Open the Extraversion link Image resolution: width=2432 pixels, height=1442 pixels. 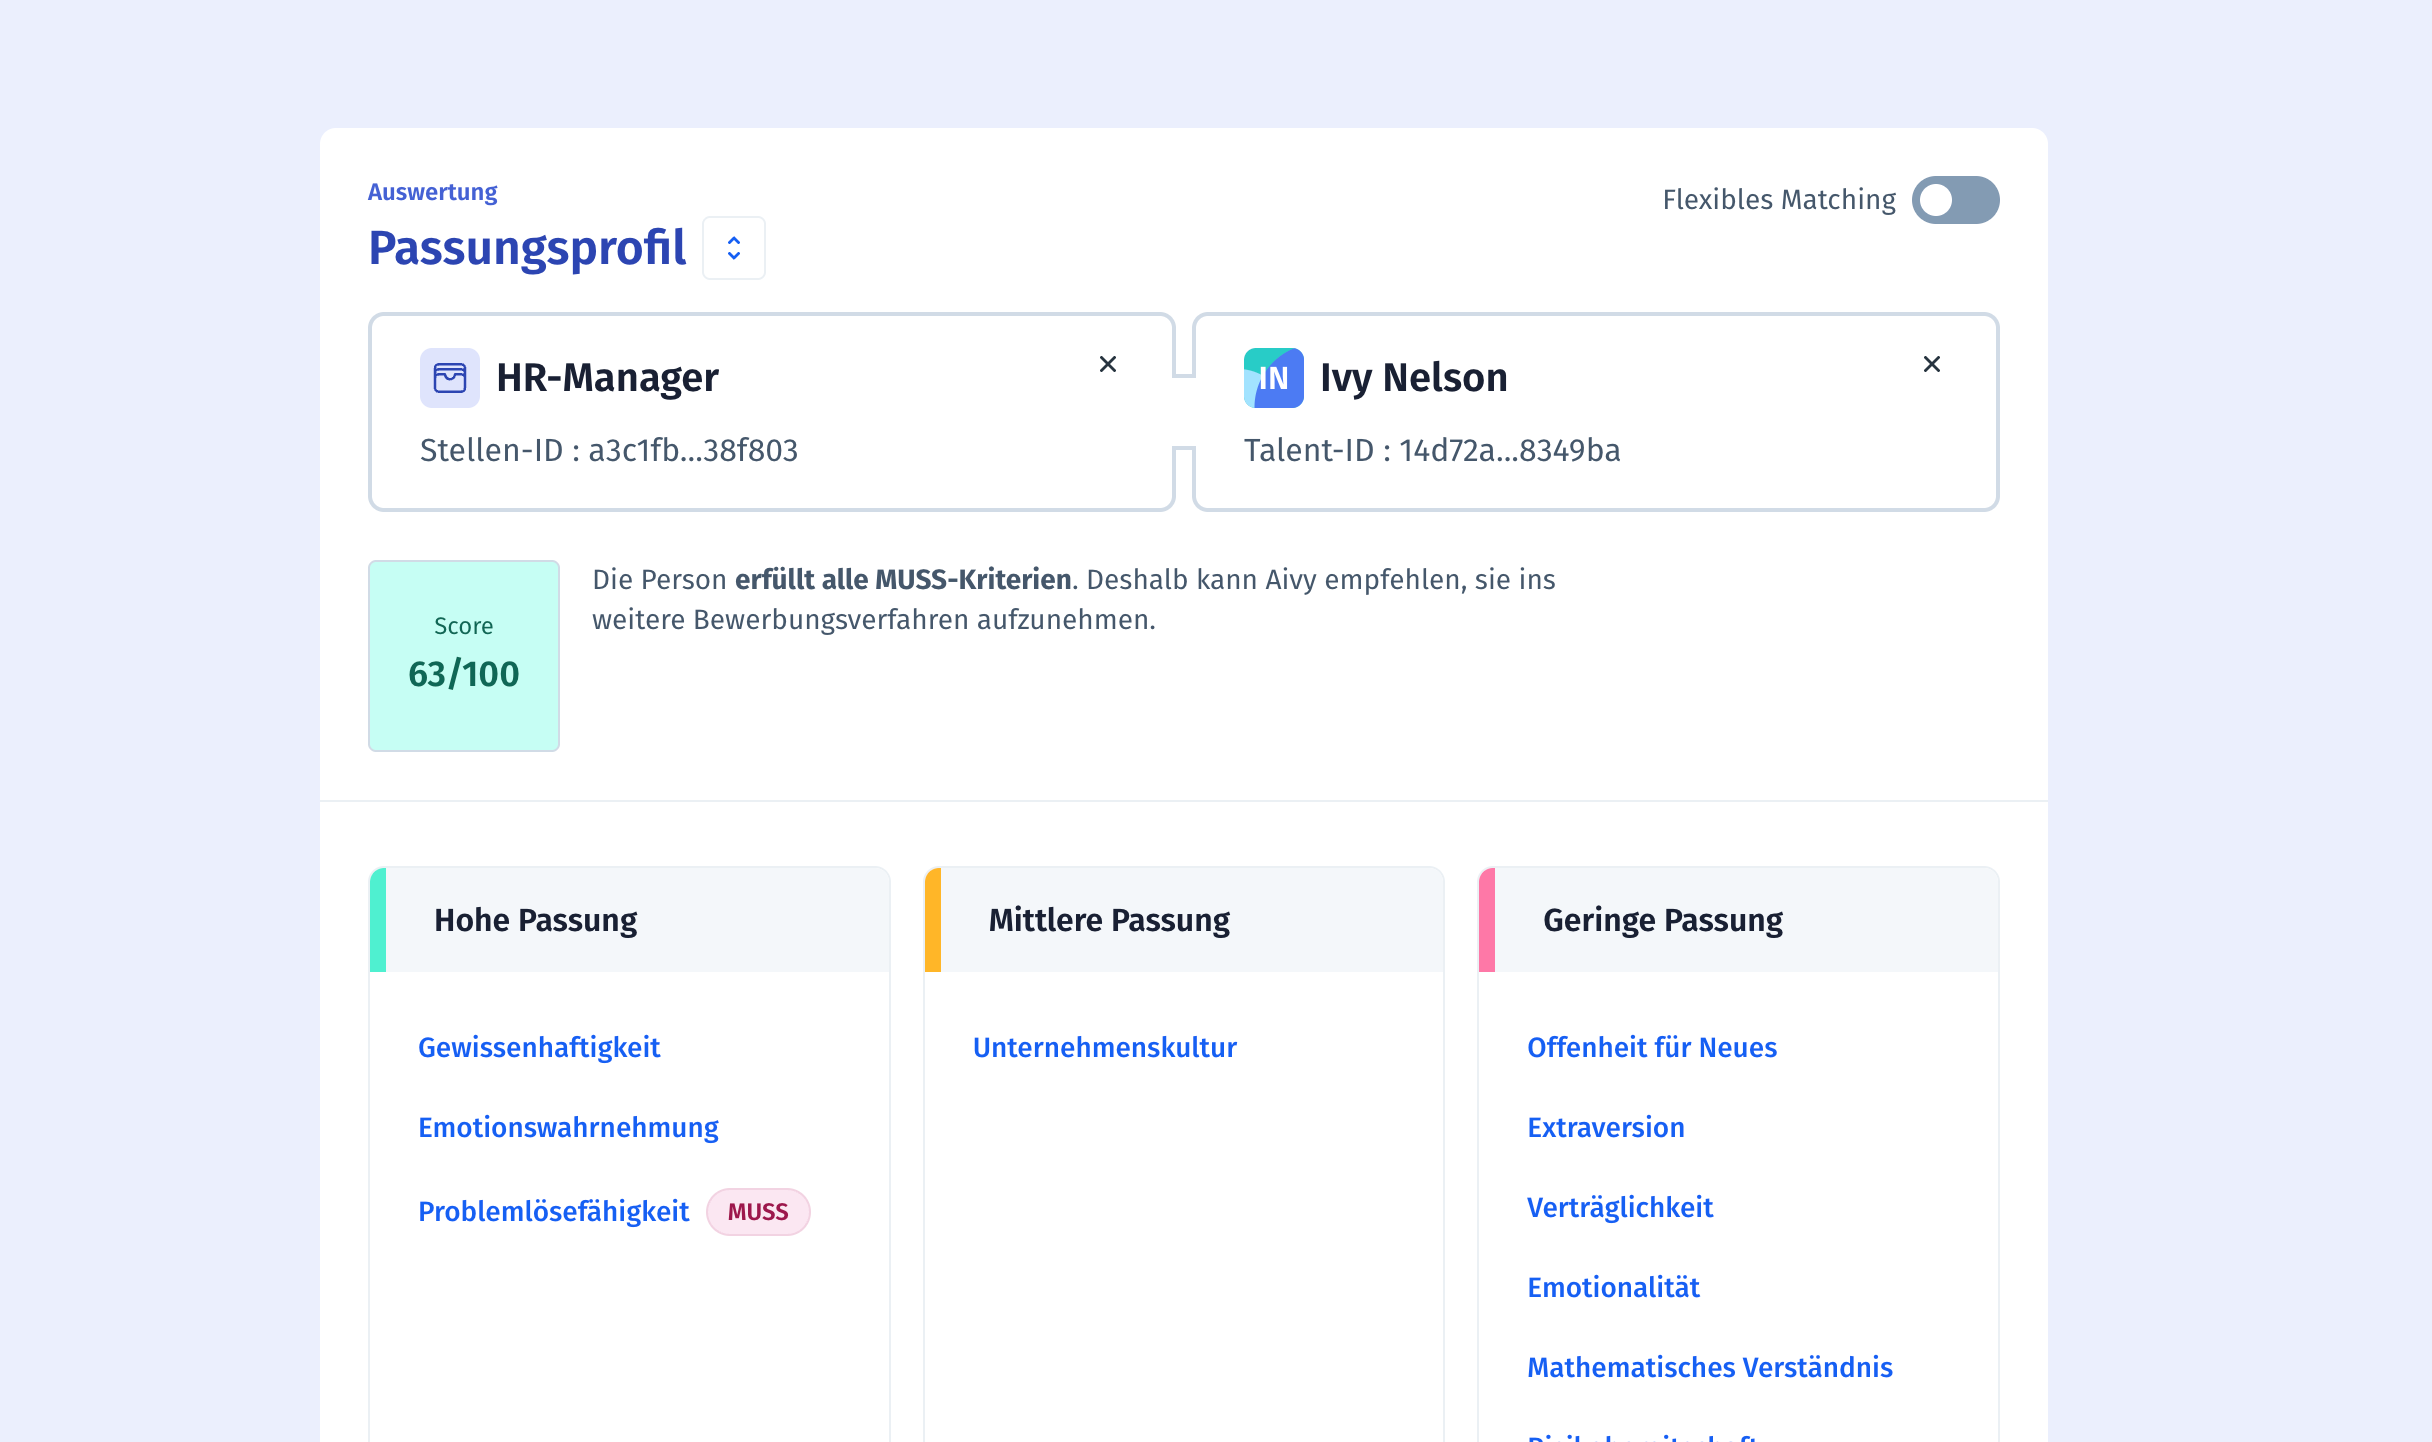click(x=1605, y=1127)
